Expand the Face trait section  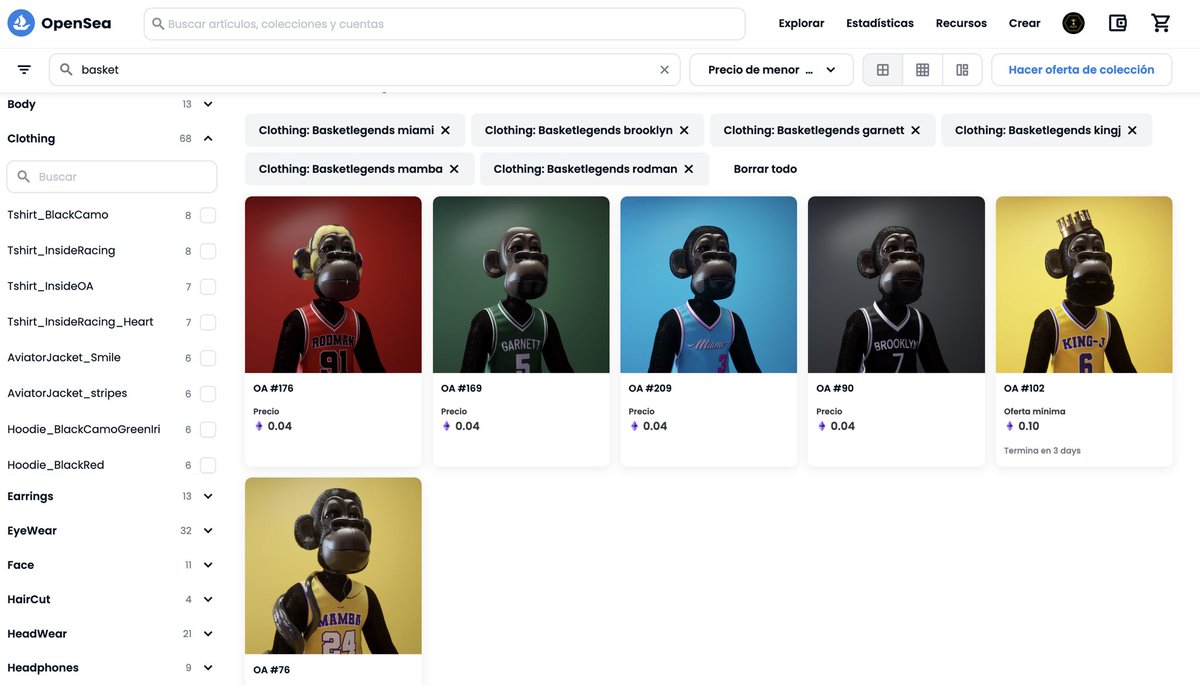[208, 565]
